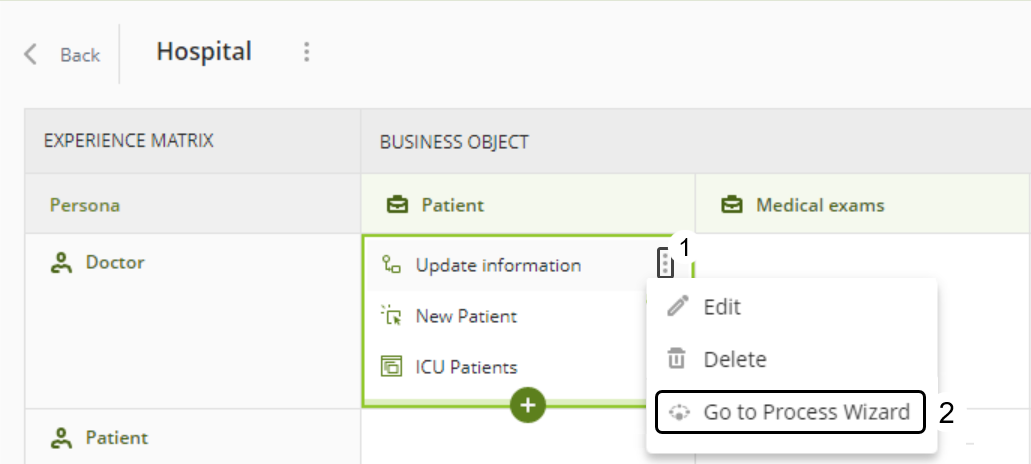Select Go to Process Wizard option
Viewport: 1031px width, 464px height.
[x=806, y=412]
